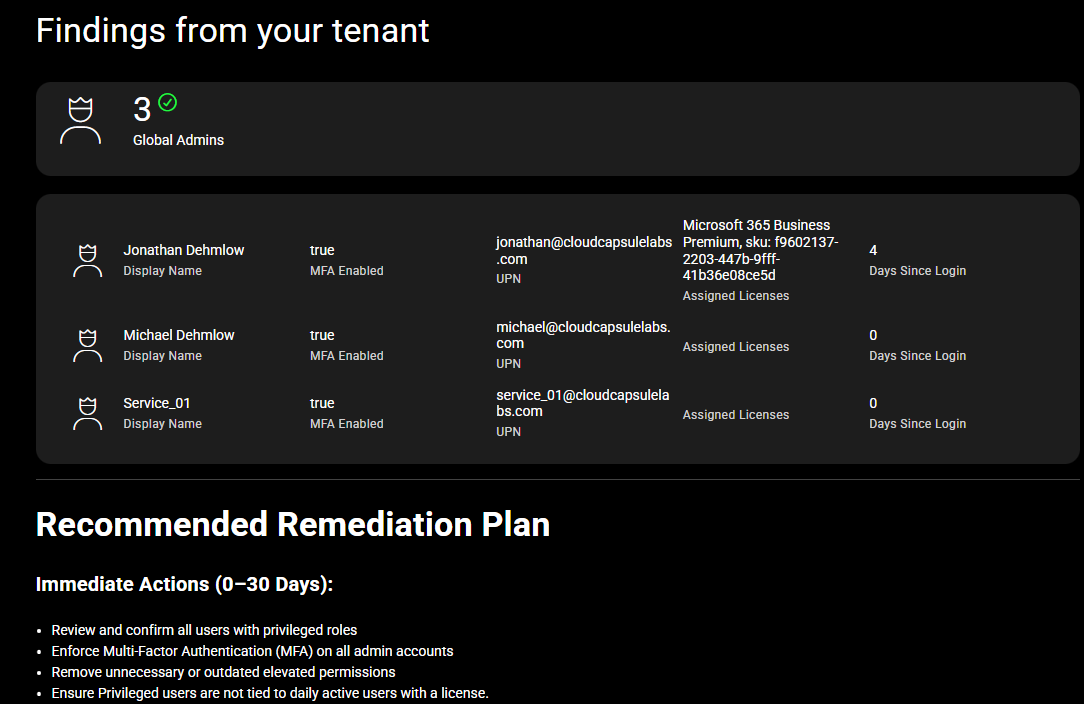Select the Jonathan Dehmlow display name

183,250
